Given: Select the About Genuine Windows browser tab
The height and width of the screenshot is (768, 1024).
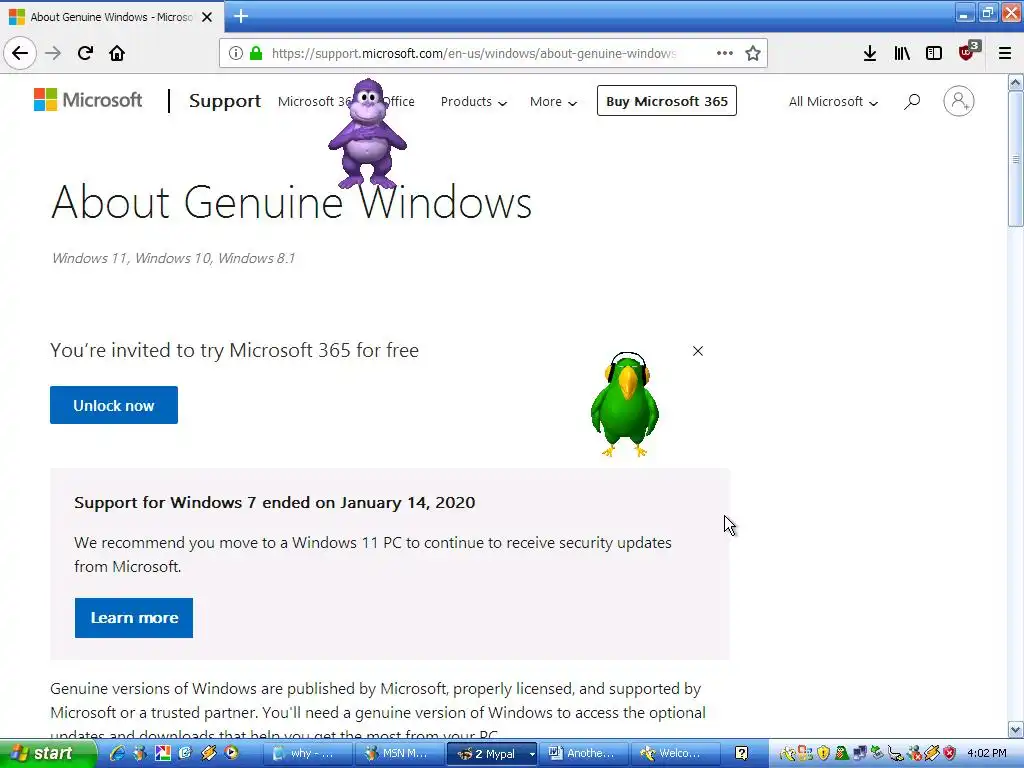Looking at the screenshot, I should point(112,17).
